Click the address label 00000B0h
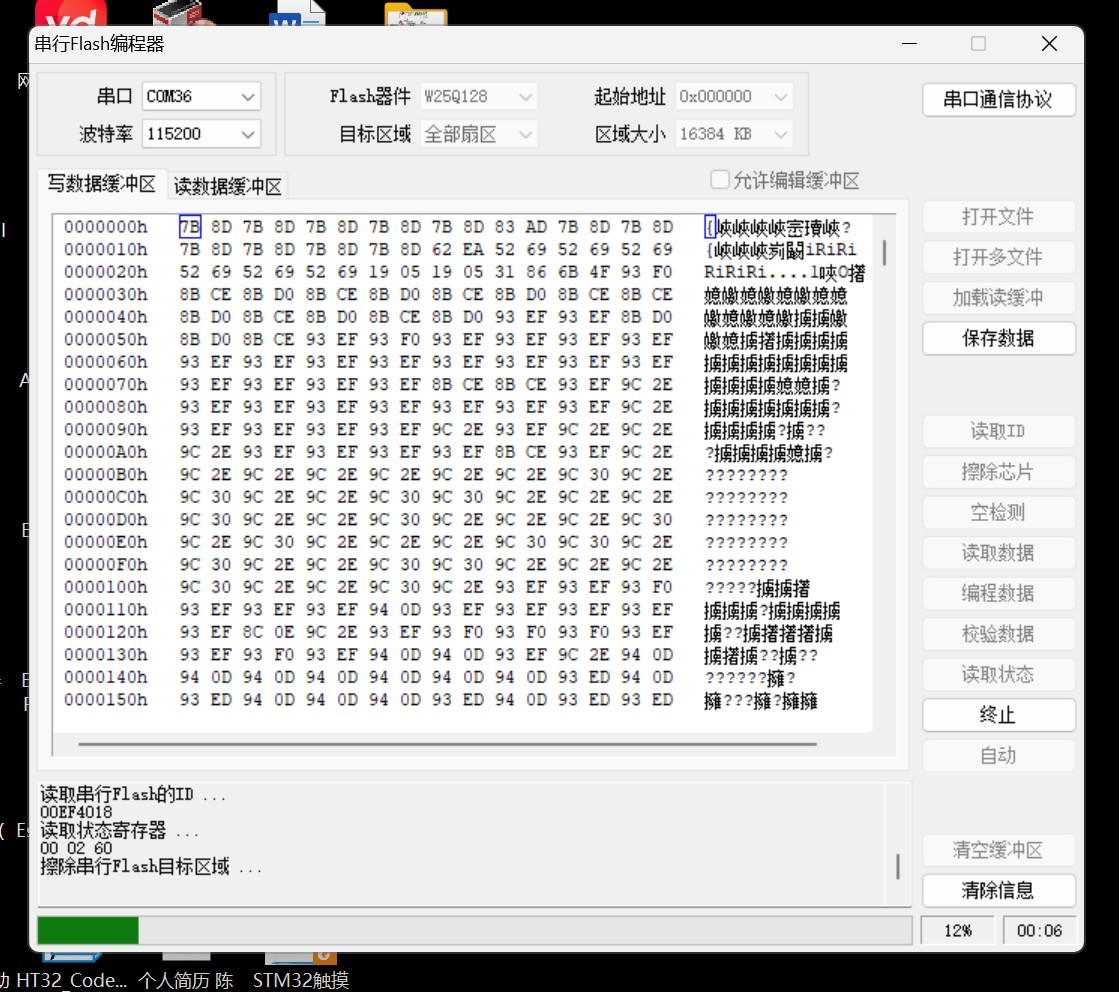Viewport: 1119px width, 992px height. coord(106,475)
